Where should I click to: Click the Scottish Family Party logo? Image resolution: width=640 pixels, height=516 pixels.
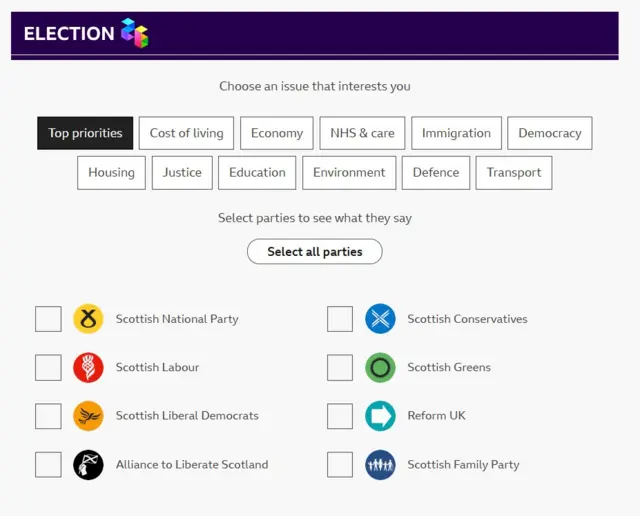[380, 464]
